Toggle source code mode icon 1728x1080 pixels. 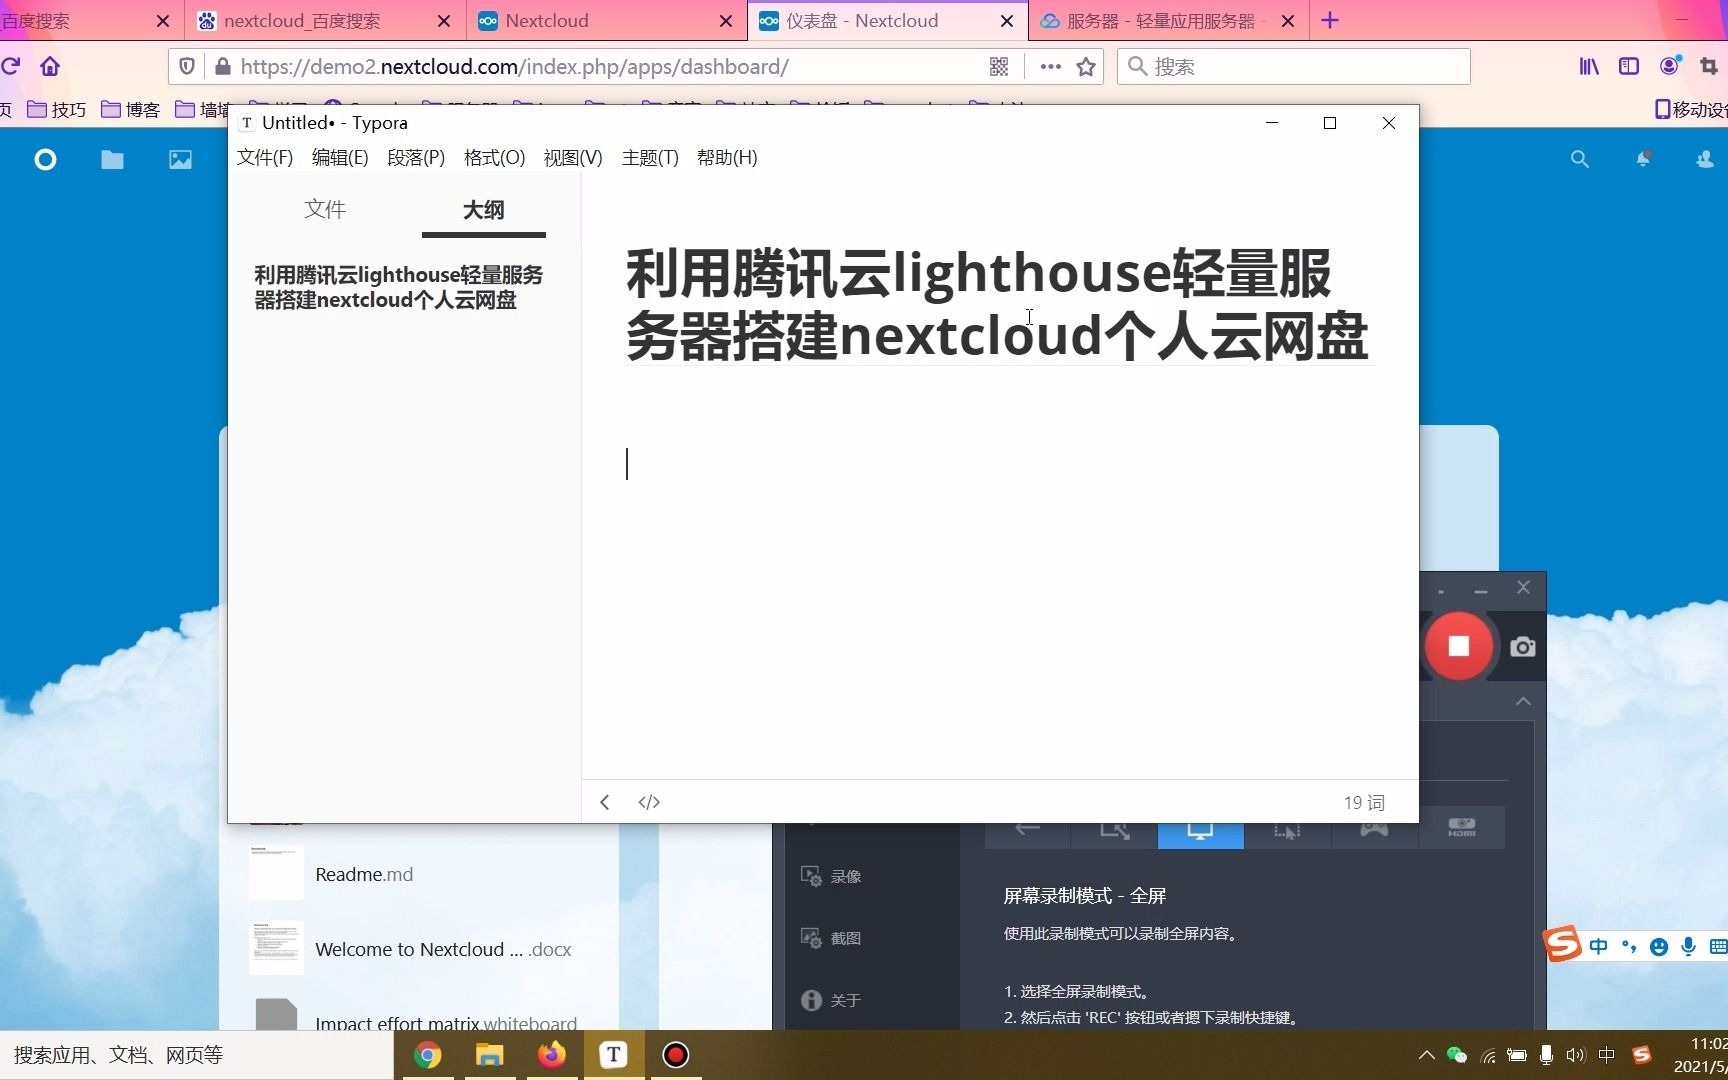(x=649, y=802)
